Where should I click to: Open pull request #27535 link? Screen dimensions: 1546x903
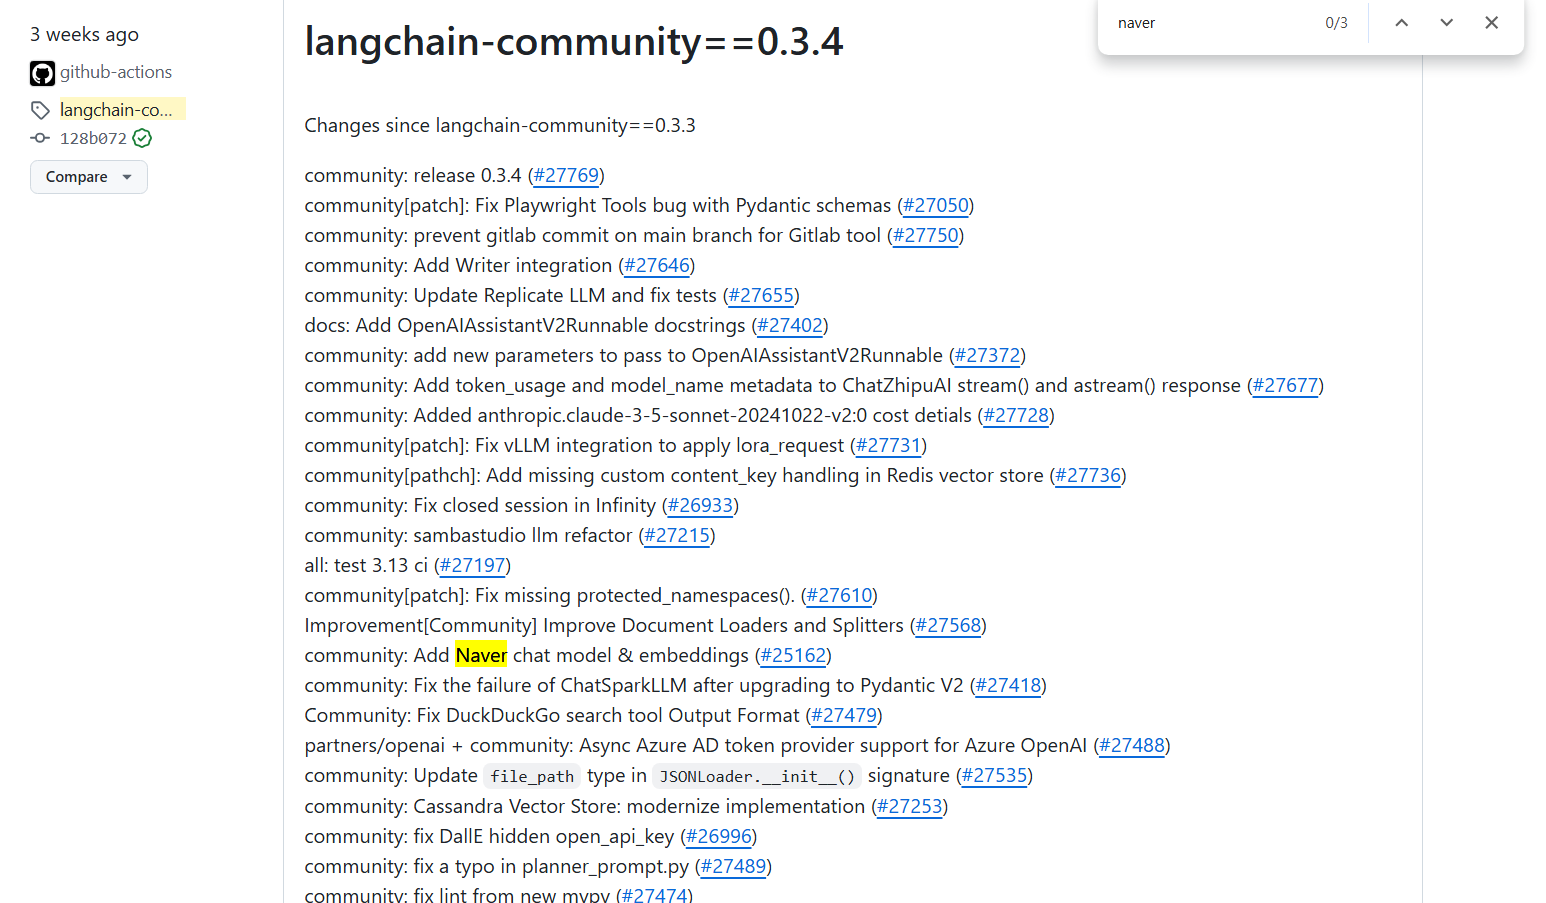[994, 776]
